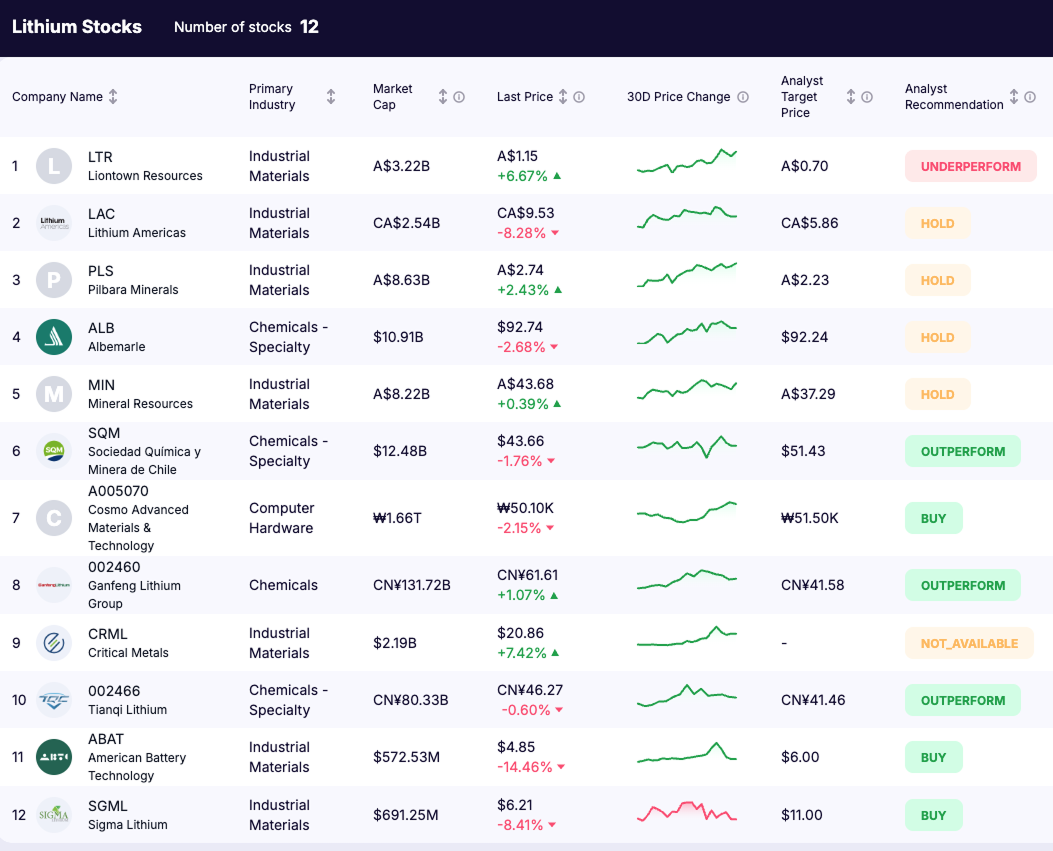Select the BUY badge for ABAT

(x=933, y=757)
